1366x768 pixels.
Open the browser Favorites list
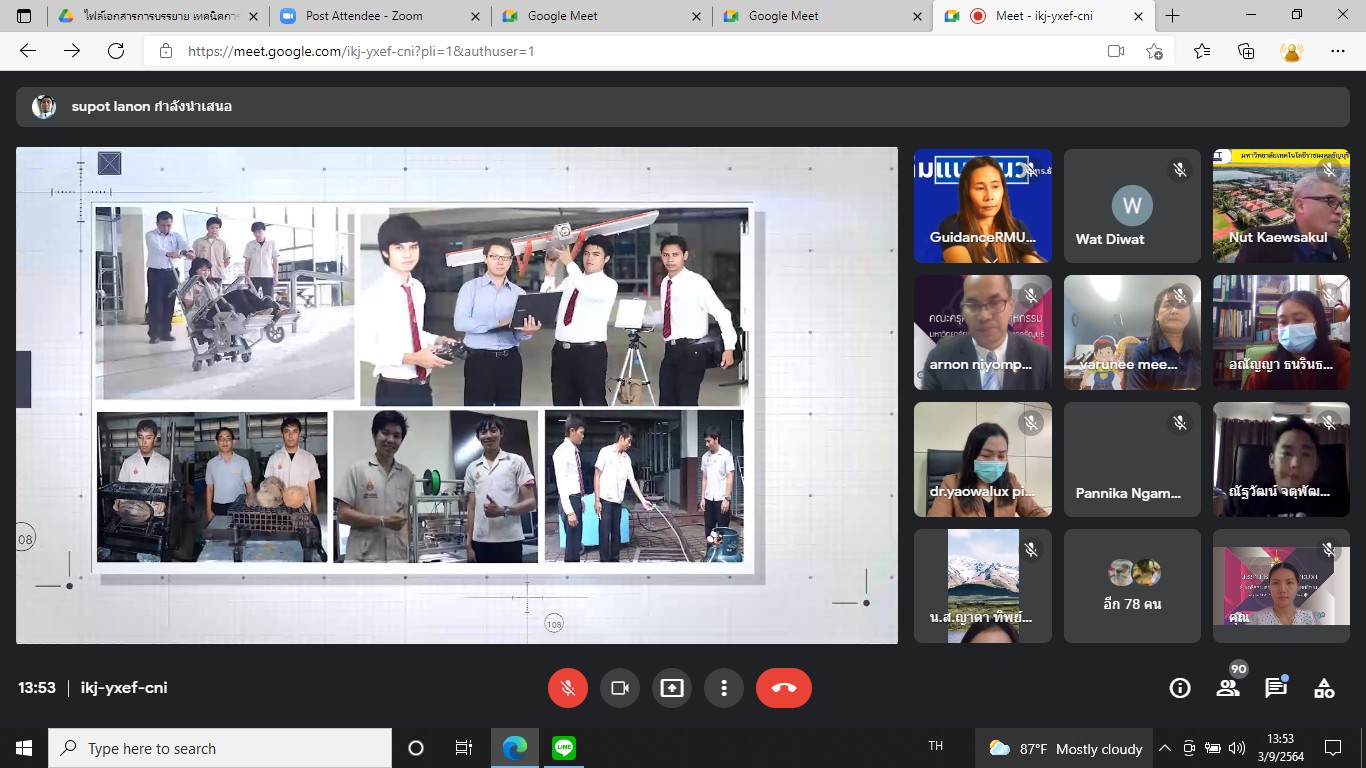pos(1202,51)
